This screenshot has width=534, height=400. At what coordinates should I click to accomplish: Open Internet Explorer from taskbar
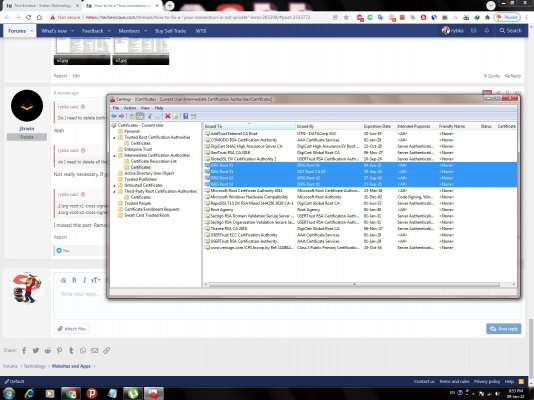30,394
